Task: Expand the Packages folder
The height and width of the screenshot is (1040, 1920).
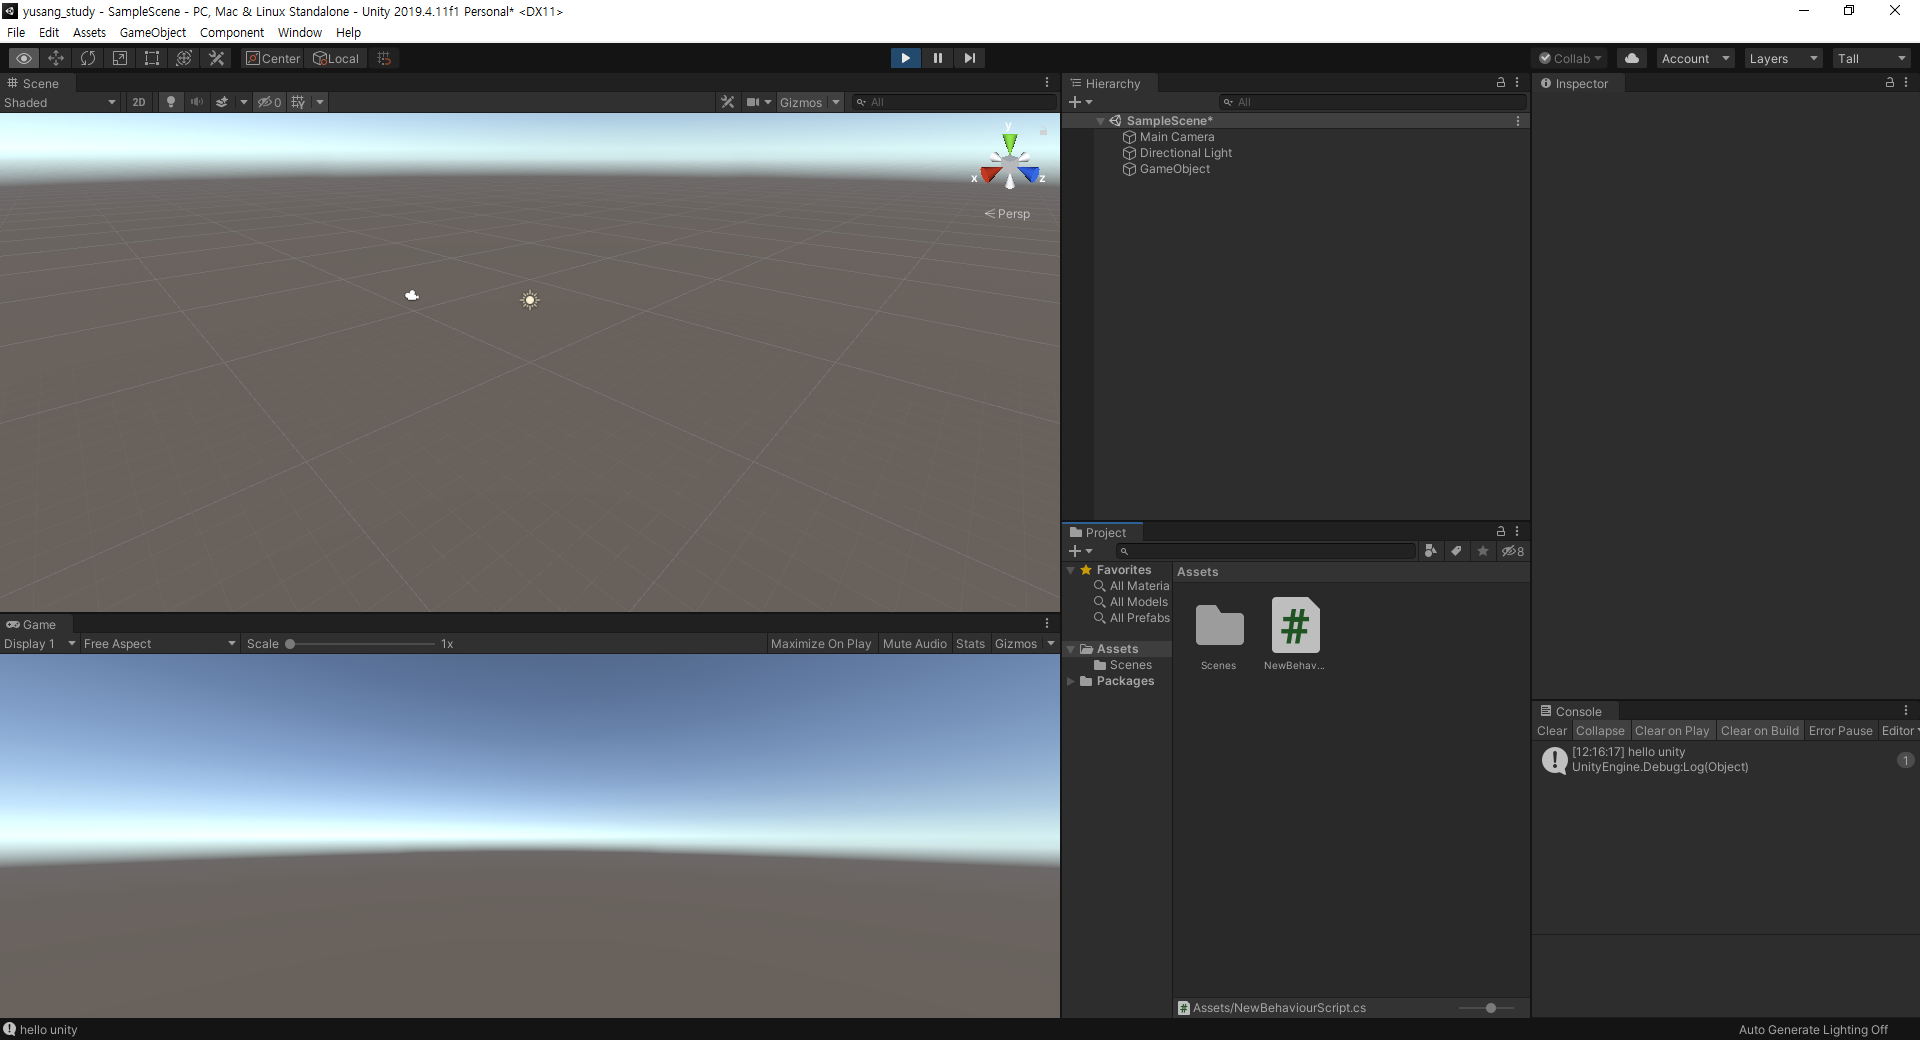Action: tap(1071, 681)
